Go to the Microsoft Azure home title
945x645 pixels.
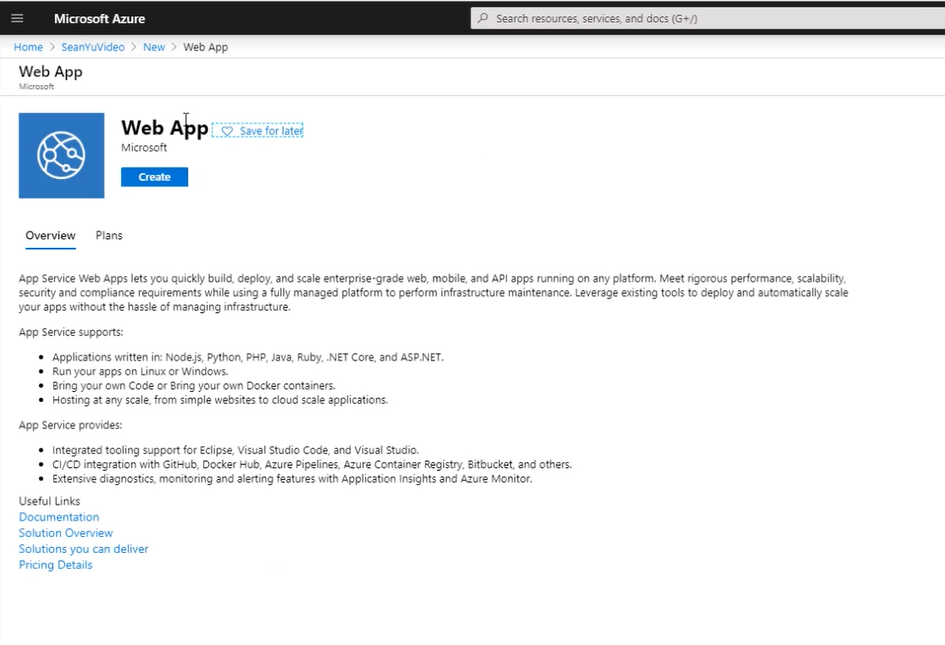[99, 19]
